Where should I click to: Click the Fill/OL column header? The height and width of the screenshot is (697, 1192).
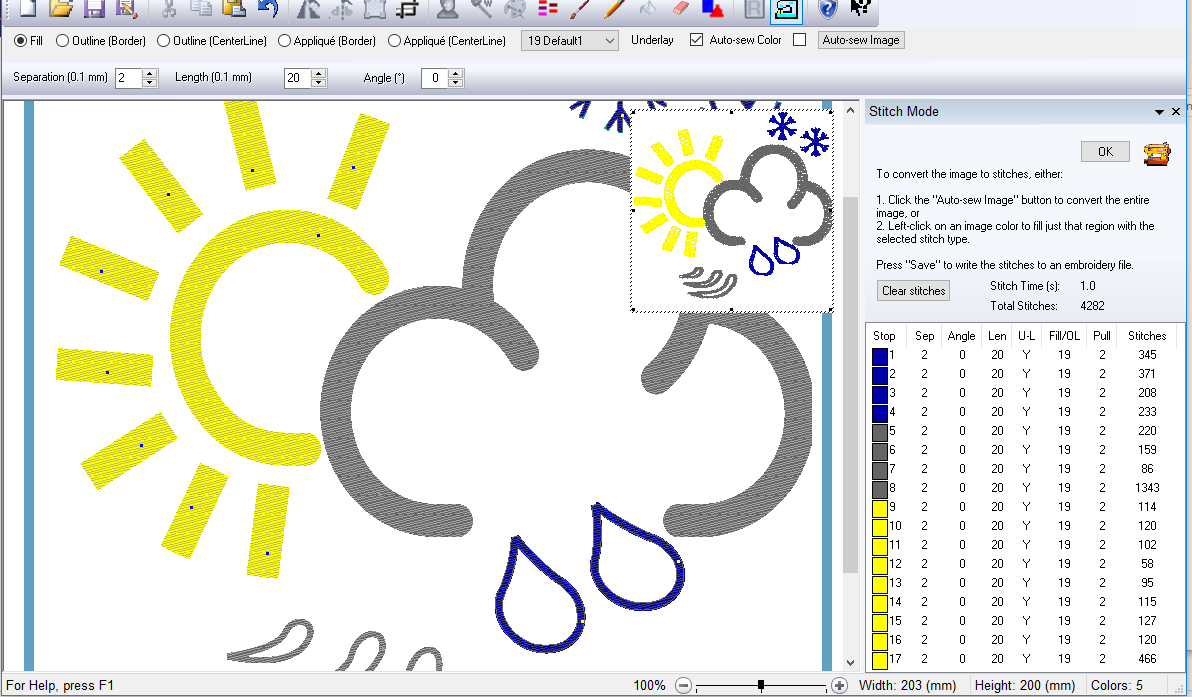pos(1064,335)
